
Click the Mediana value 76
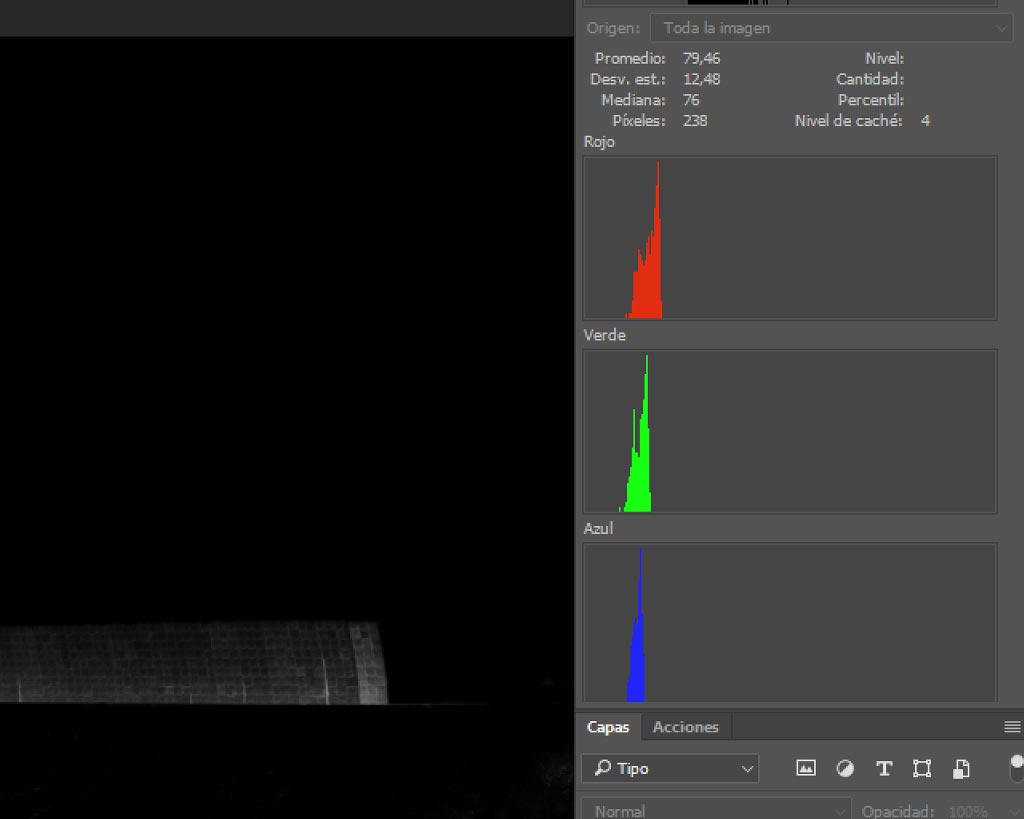tap(691, 100)
